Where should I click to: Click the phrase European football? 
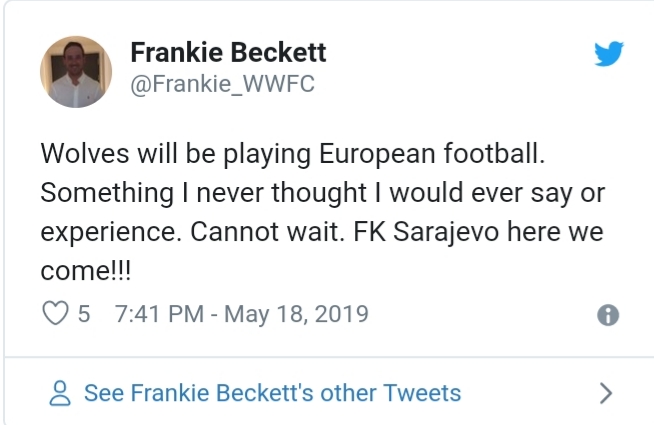[x=431, y=155]
